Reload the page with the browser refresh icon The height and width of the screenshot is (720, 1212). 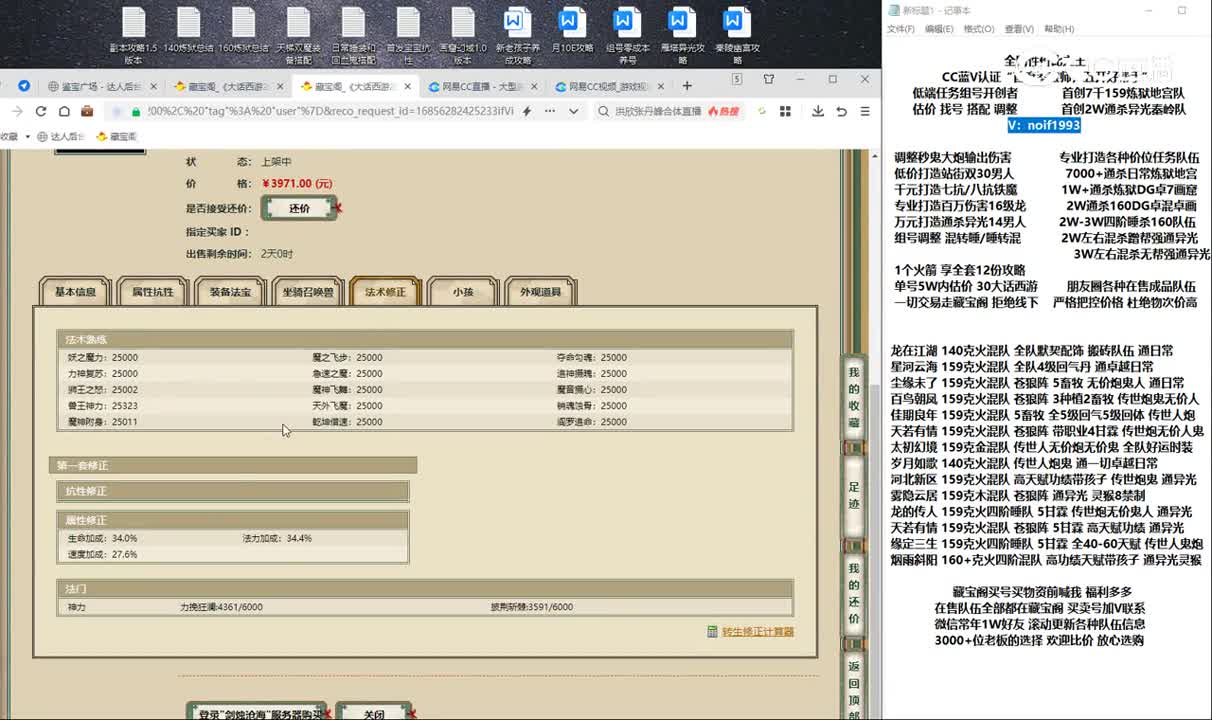coord(41,110)
